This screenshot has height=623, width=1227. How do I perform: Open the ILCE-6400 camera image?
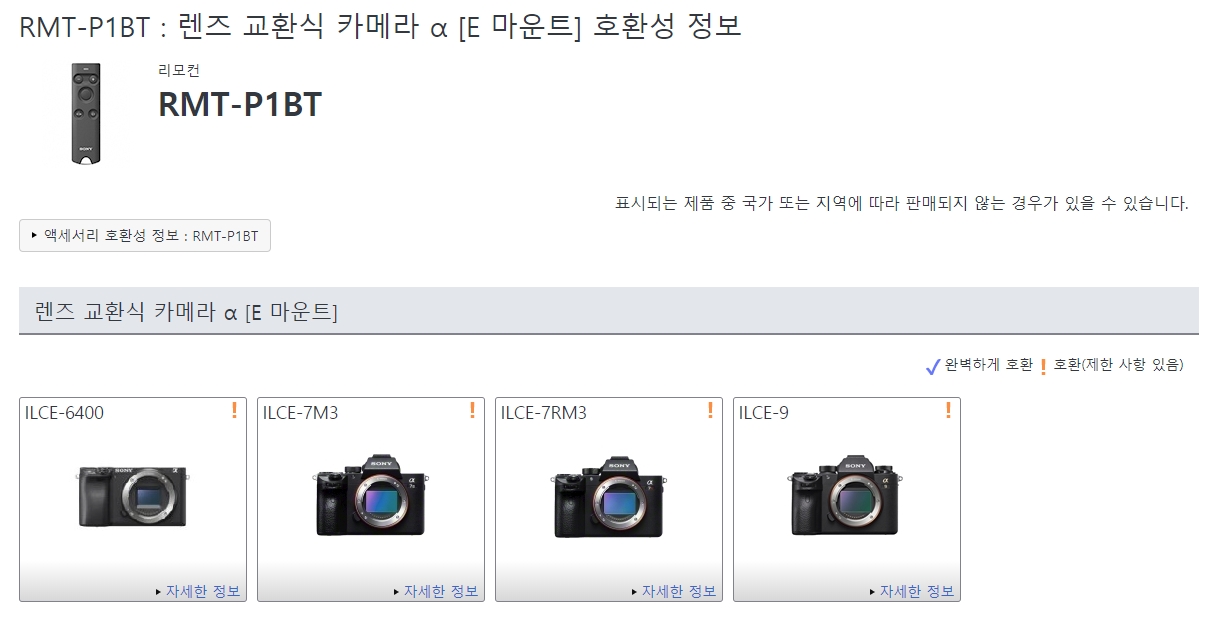(132, 496)
